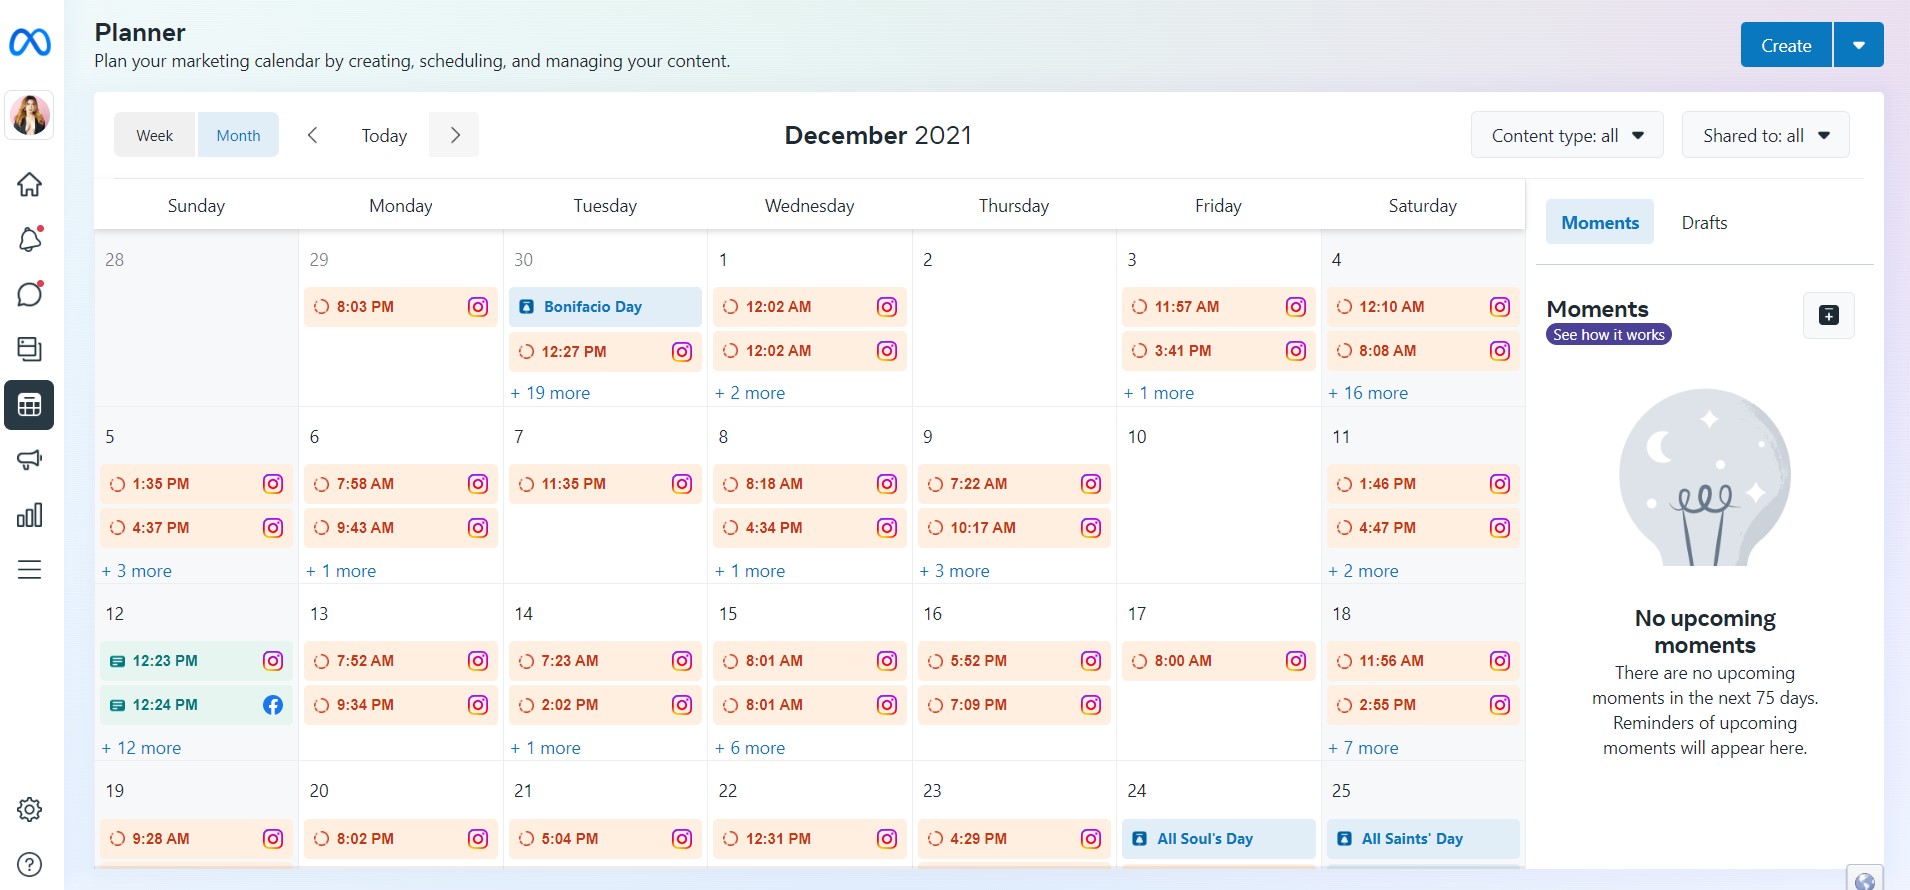
Task: Click All Soul's Day holiday icon
Action: (x=1139, y=839)
